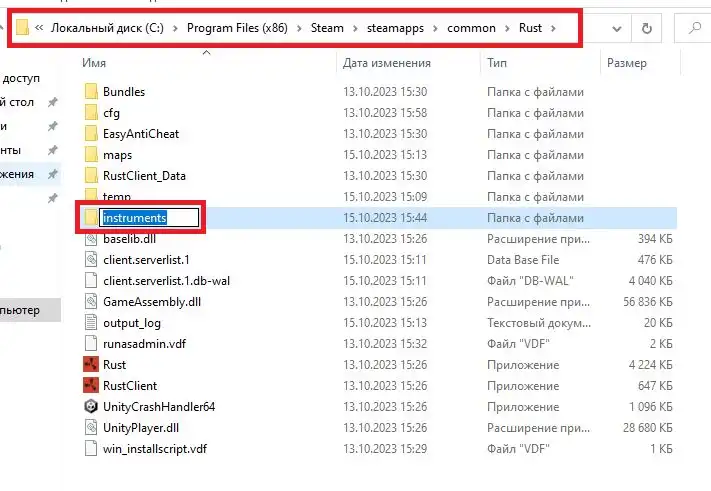Image resolution: width=711 pixels, height=491 pixels.
Task: Click the date 13.10.2023 15:58
Action: click(385, 112)
